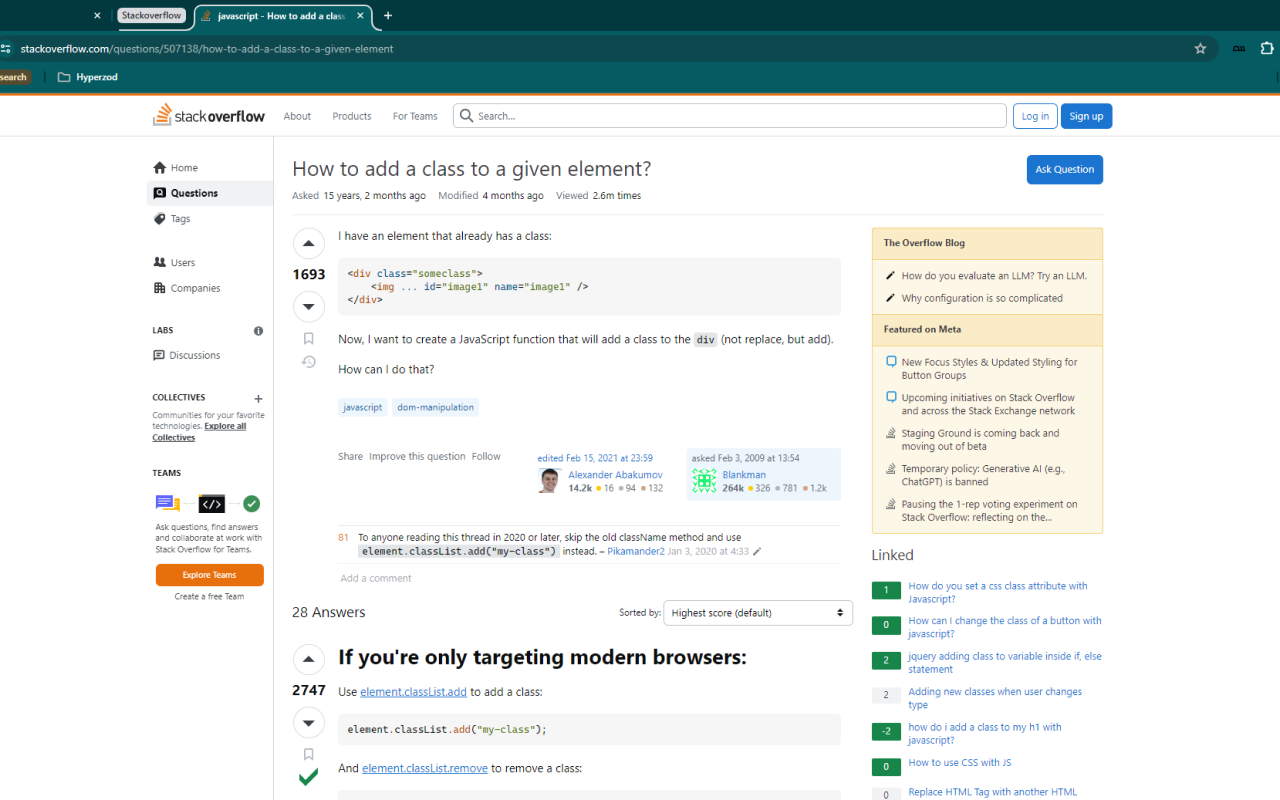Click the Log in button

point(1035,116)
